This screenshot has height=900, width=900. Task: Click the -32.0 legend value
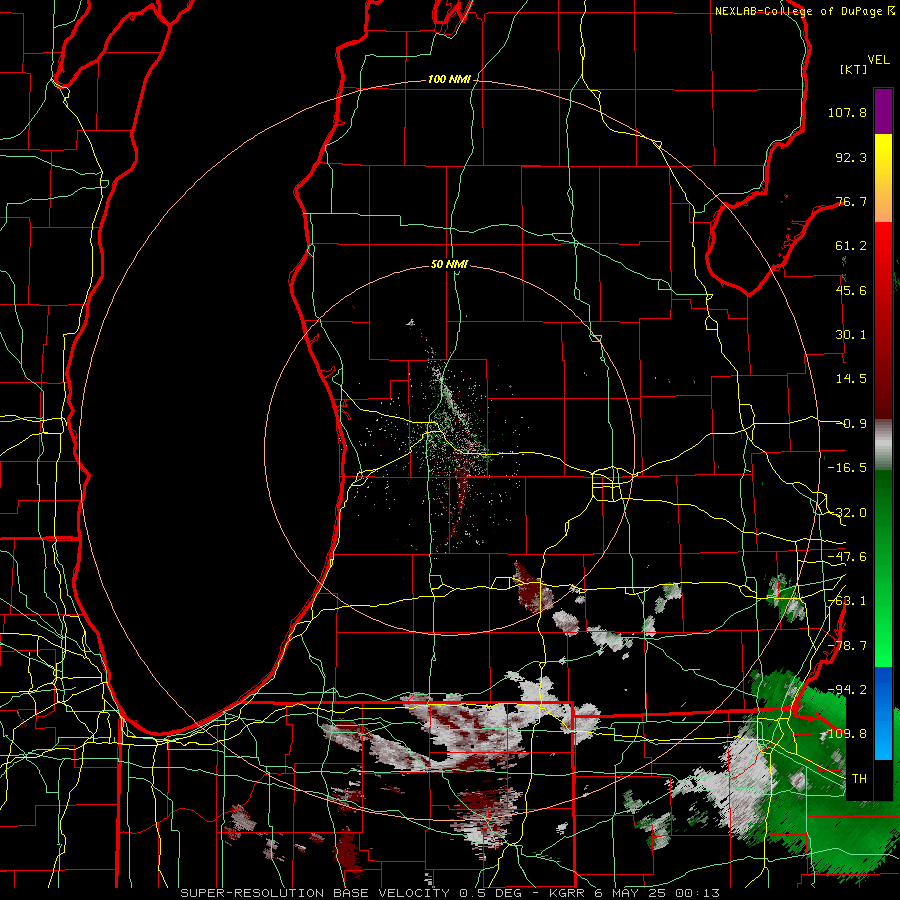[x=847, y=513]
